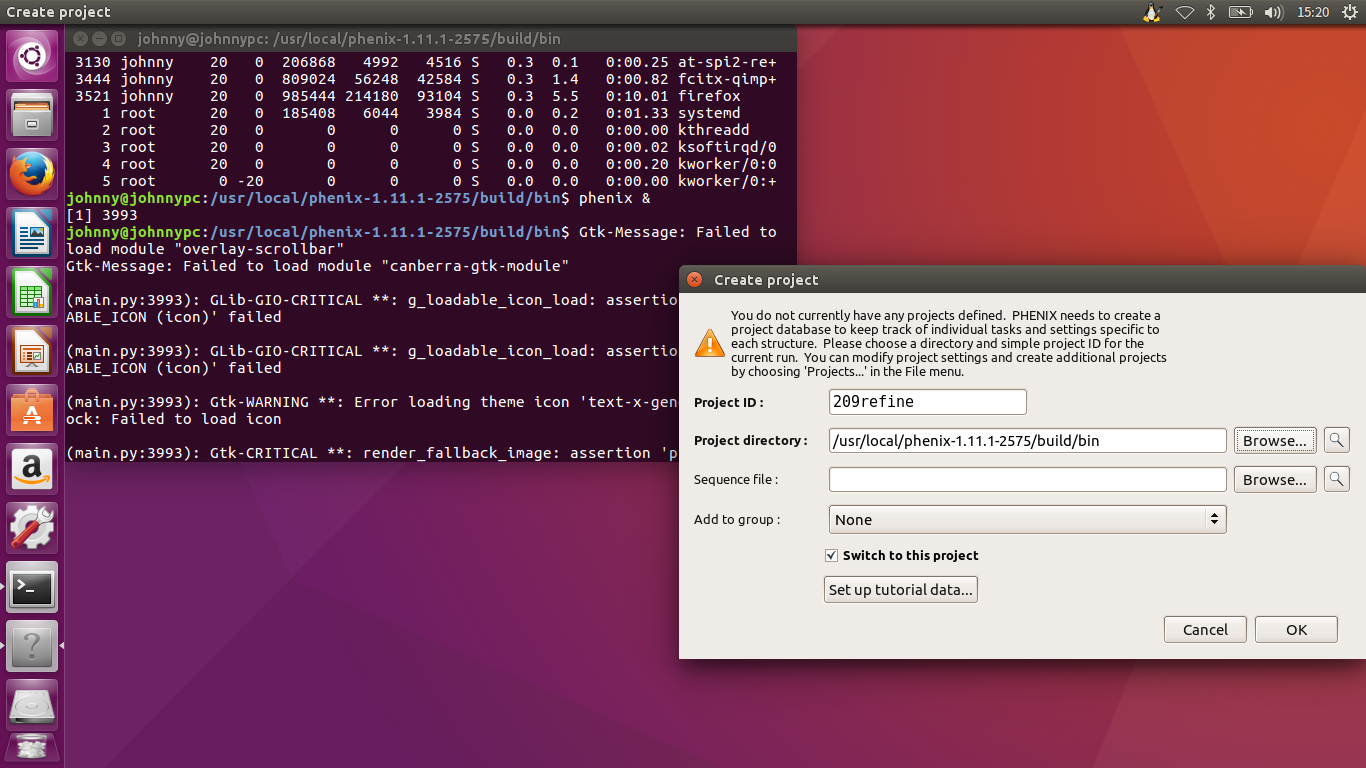Click the Project ID text field
The height and width of the screenshot is (768, 1366).
click(x=927, y=402)
